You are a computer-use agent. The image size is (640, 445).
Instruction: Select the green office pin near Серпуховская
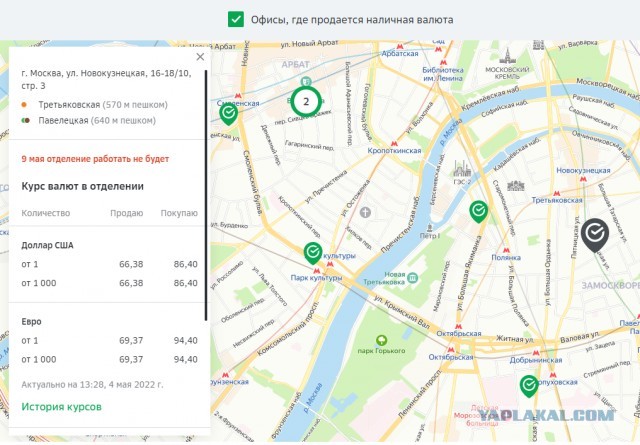[529, 386]
